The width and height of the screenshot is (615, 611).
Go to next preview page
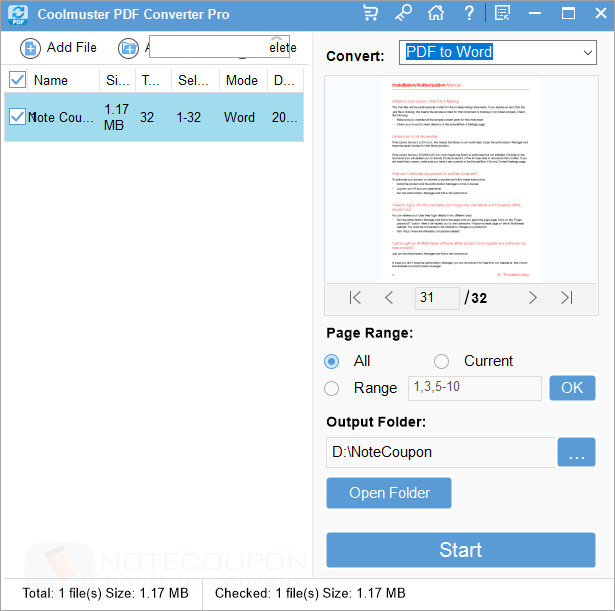click(x=532, y=298)
